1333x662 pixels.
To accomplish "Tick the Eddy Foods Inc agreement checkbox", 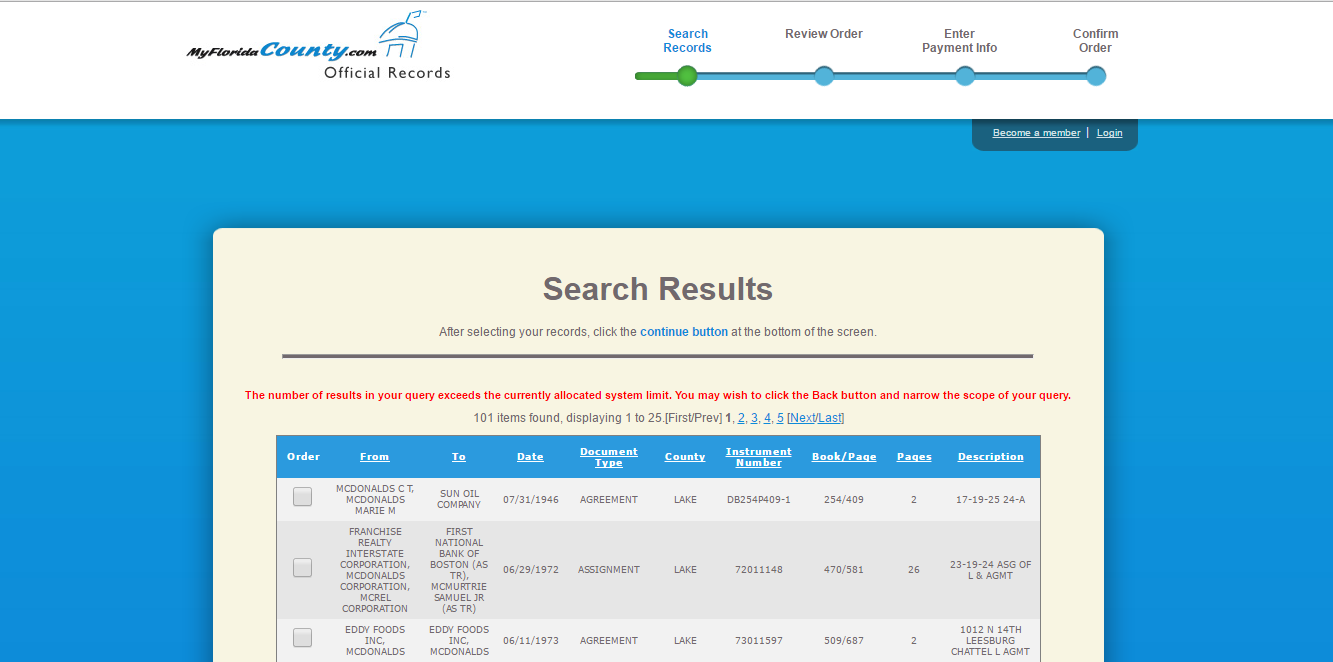I will pyautogui.click(x=302, y=638).
